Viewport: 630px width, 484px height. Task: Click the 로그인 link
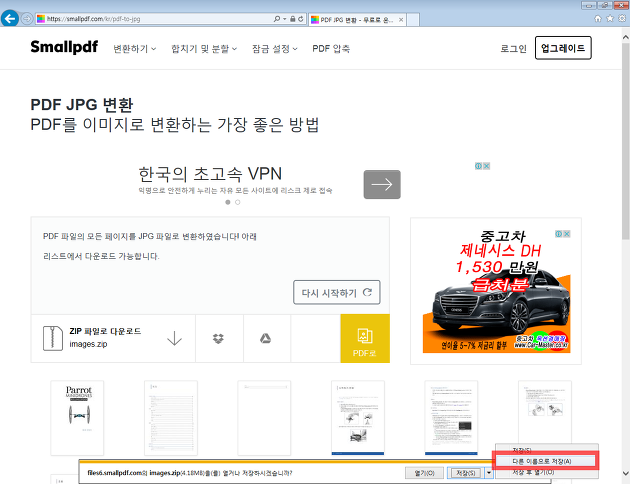513,49
